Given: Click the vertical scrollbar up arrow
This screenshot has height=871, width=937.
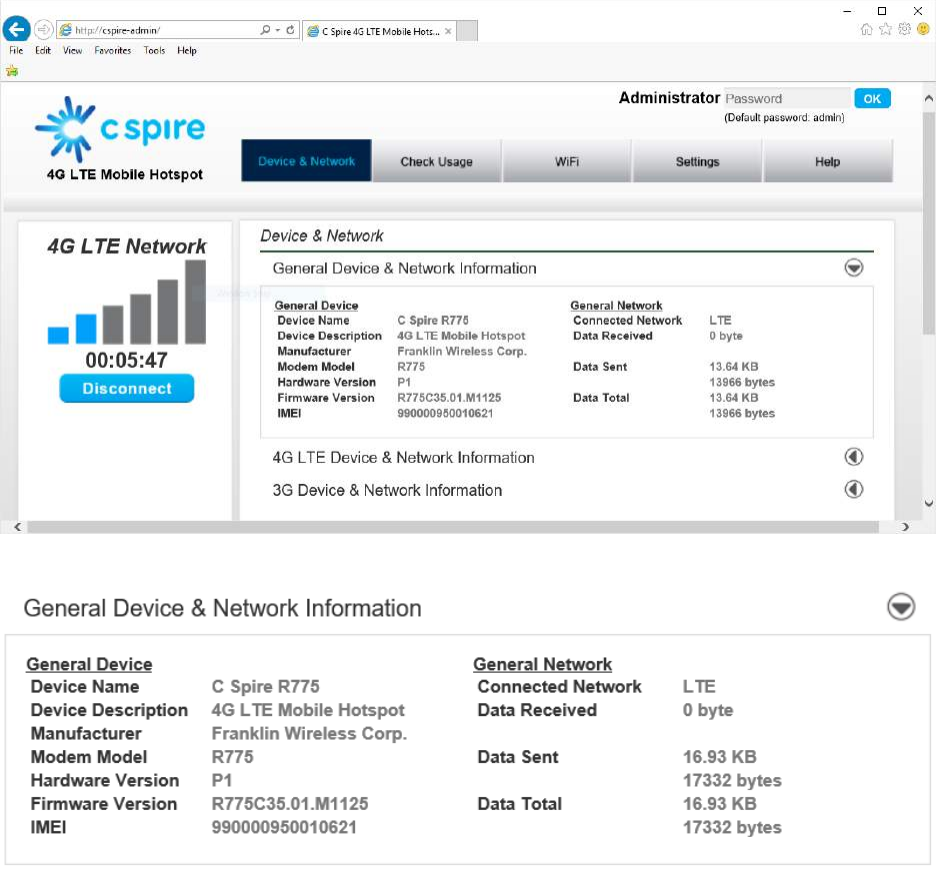Looking at the screenshot, I should point(929,98).
